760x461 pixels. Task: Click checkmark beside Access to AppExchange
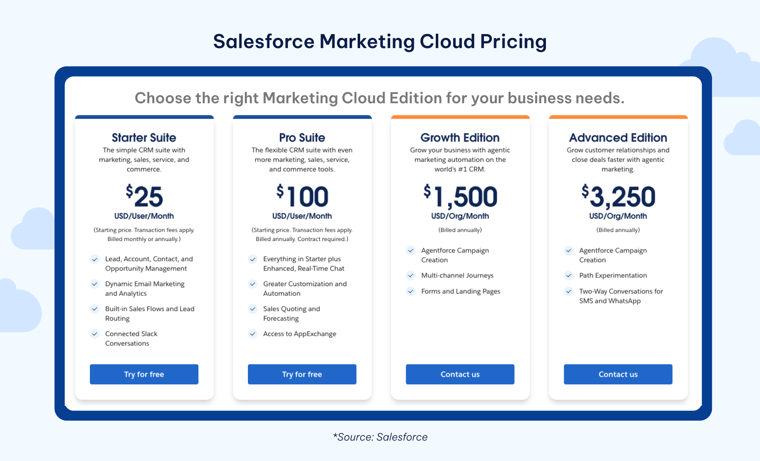253,334
